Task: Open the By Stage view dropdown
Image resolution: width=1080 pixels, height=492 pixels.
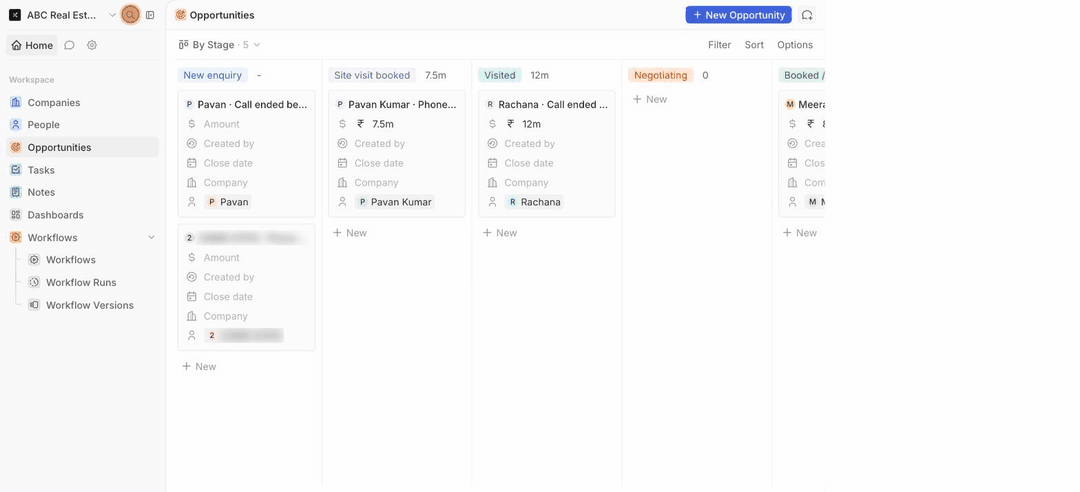Action: point(220,45)
